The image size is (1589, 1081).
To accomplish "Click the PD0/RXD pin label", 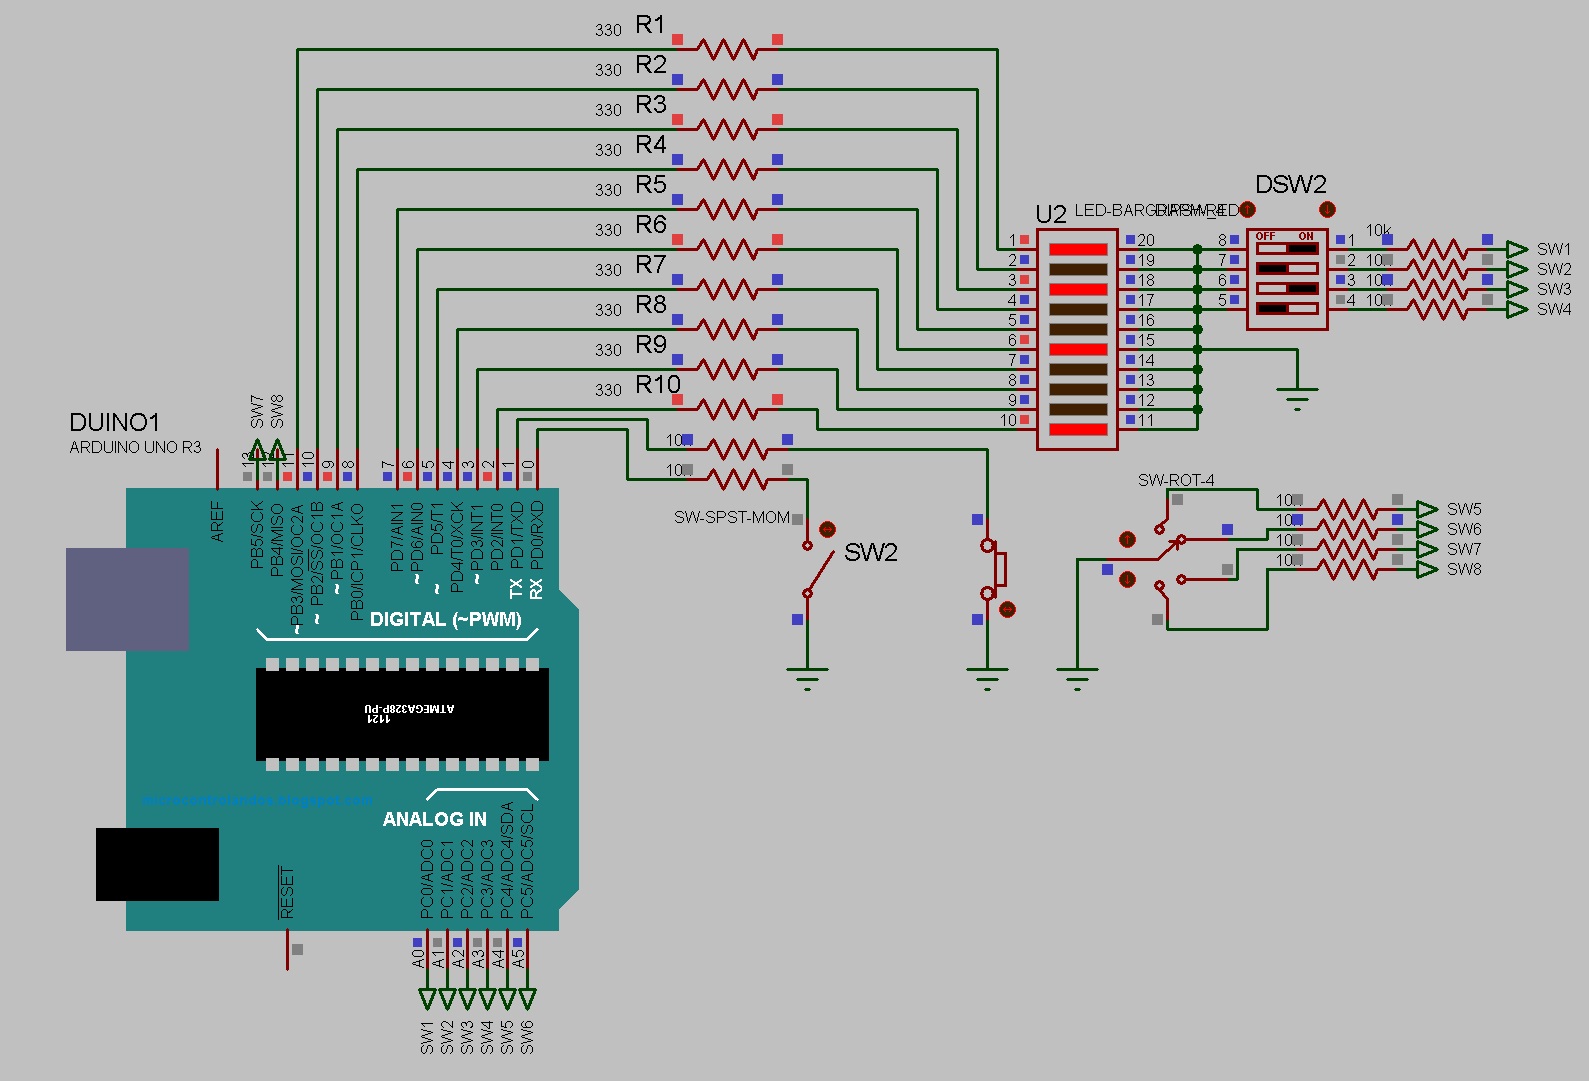I will 537,534.
